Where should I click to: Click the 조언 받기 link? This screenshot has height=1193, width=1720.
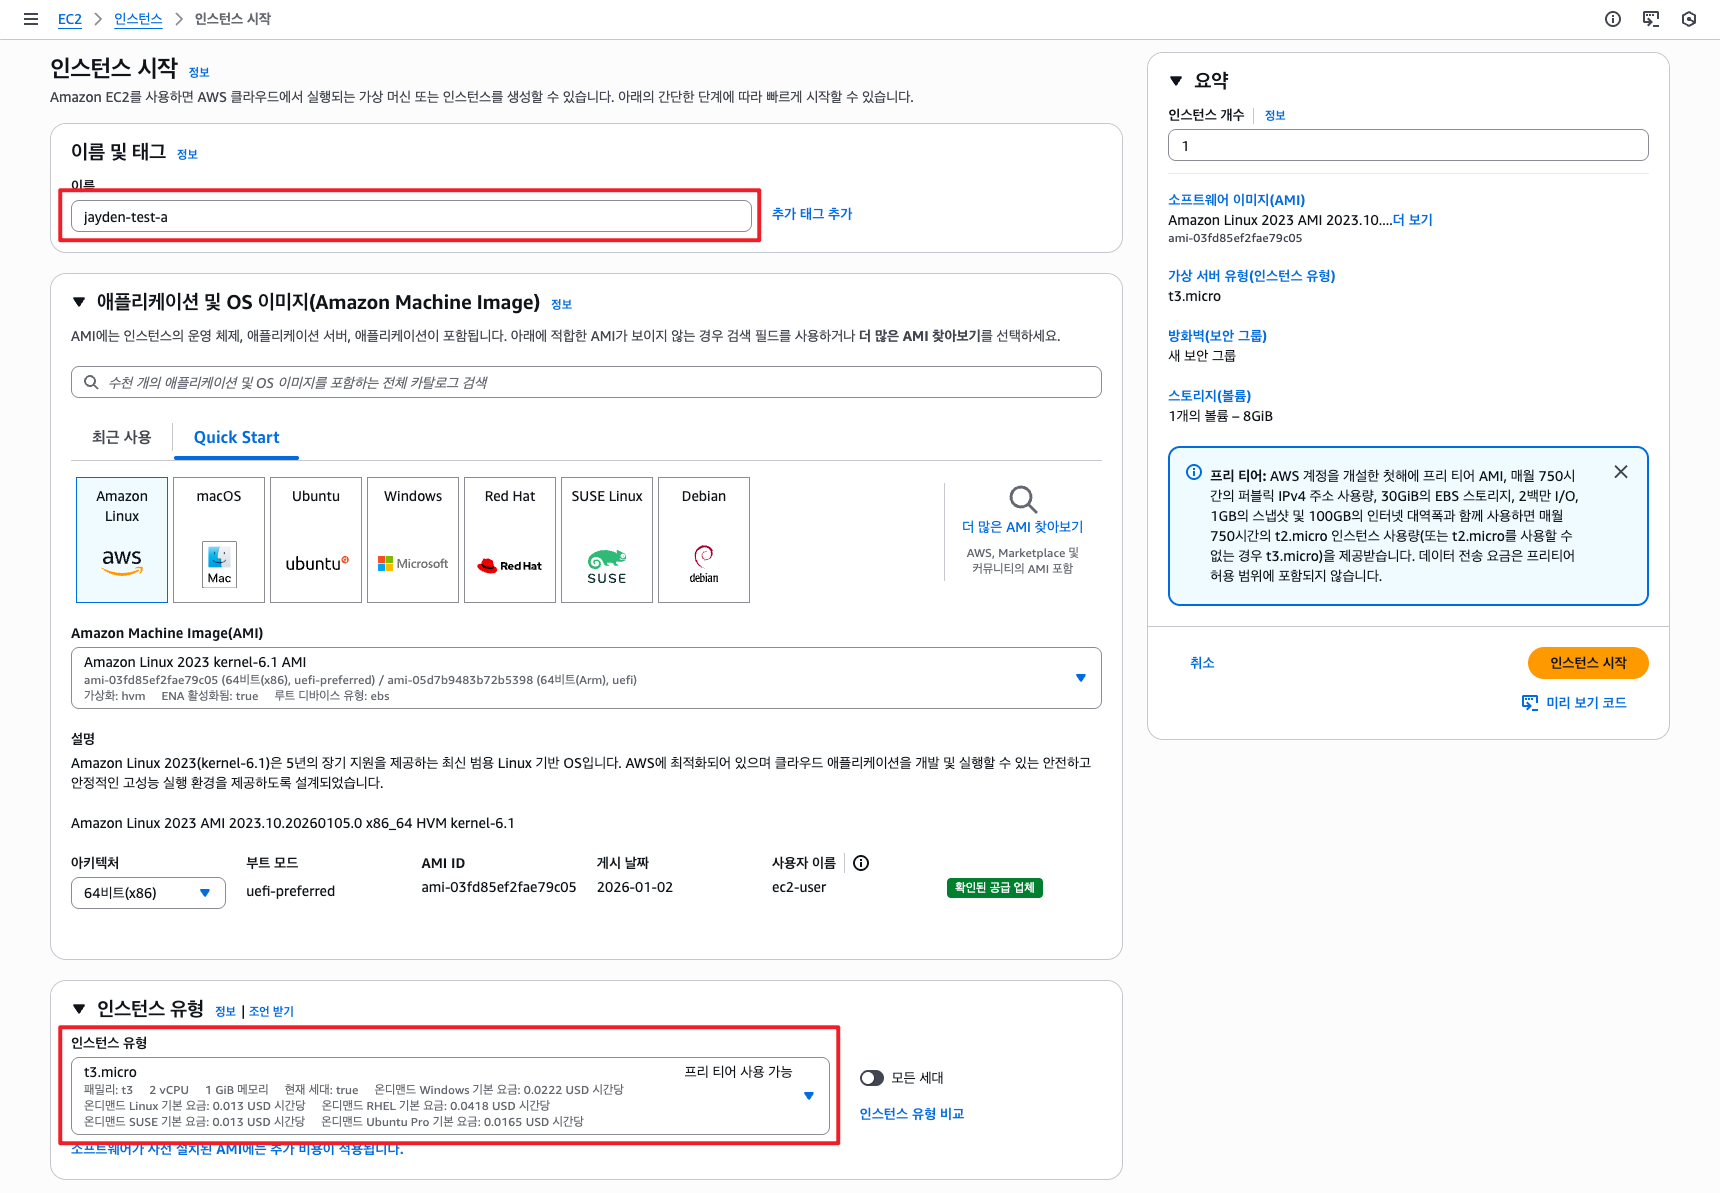[x=271, y=1012]
